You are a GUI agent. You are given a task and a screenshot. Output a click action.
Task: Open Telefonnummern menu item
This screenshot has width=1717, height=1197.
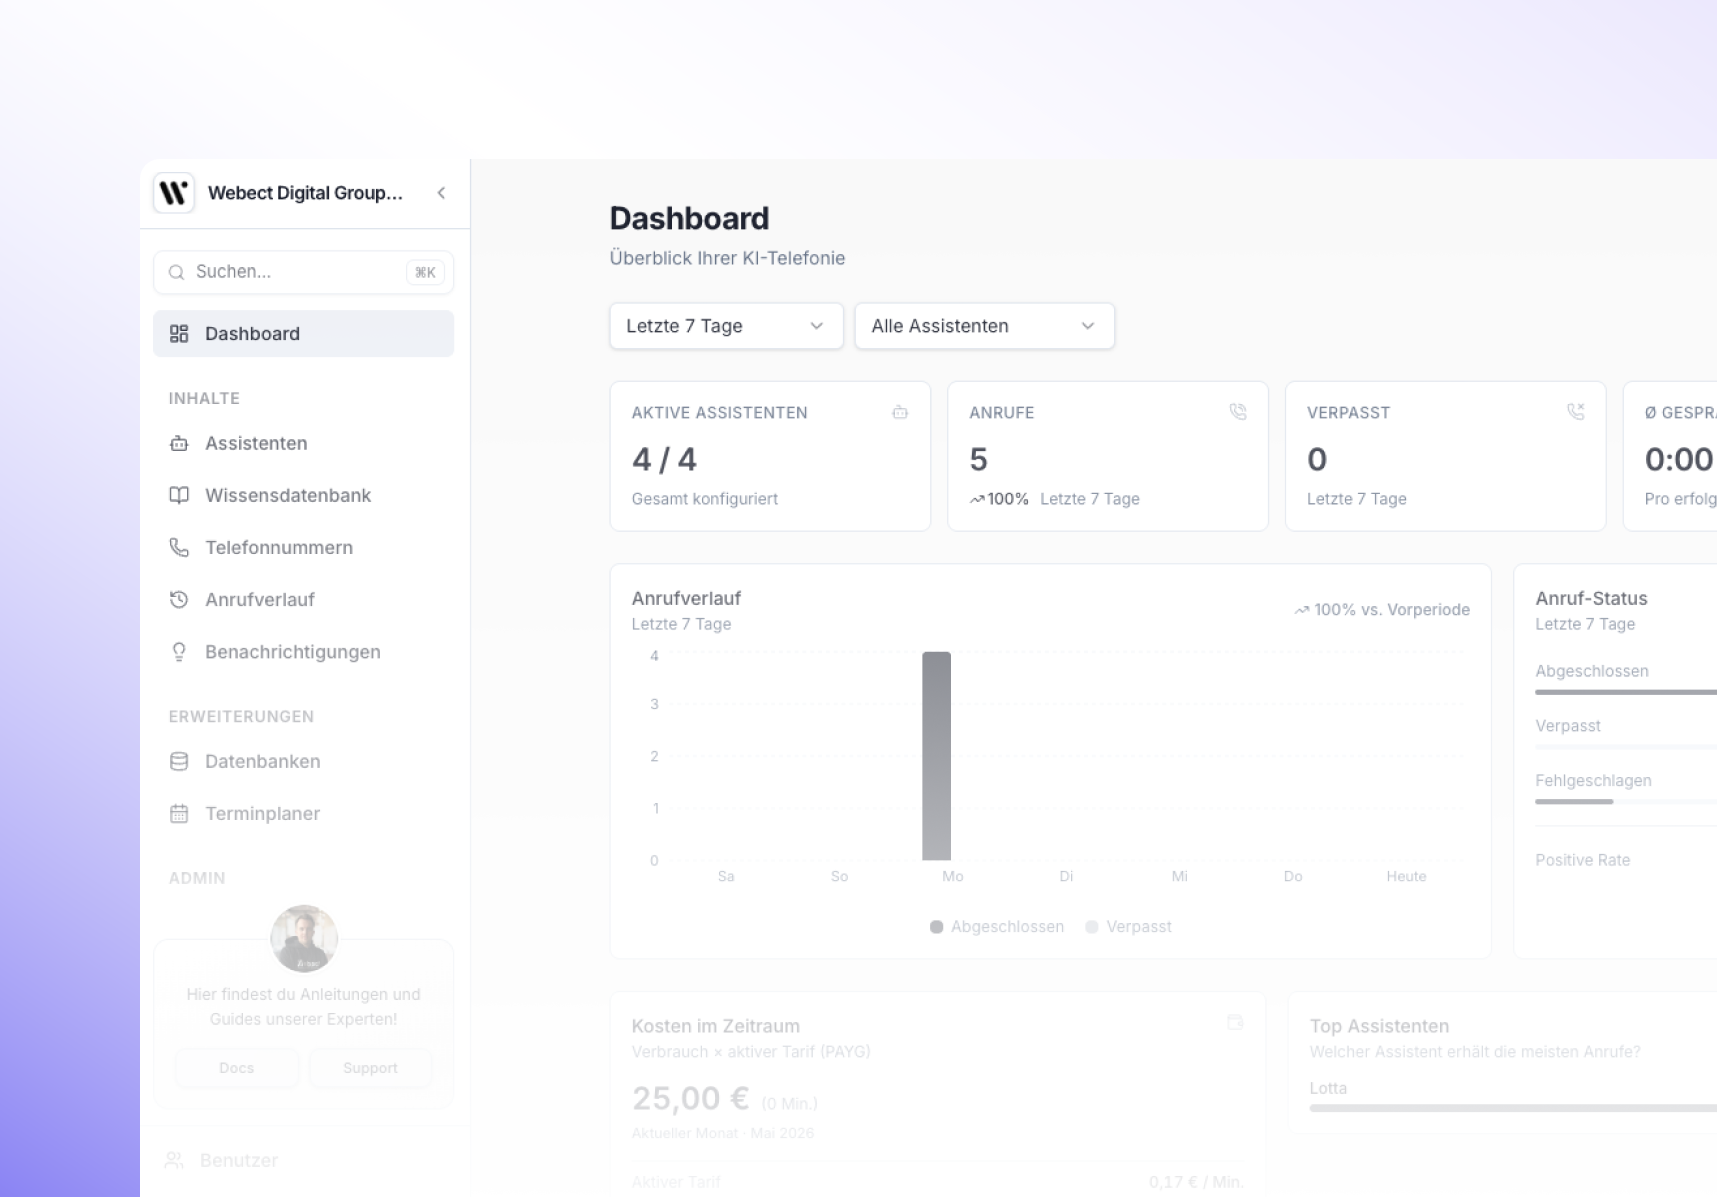303,547
